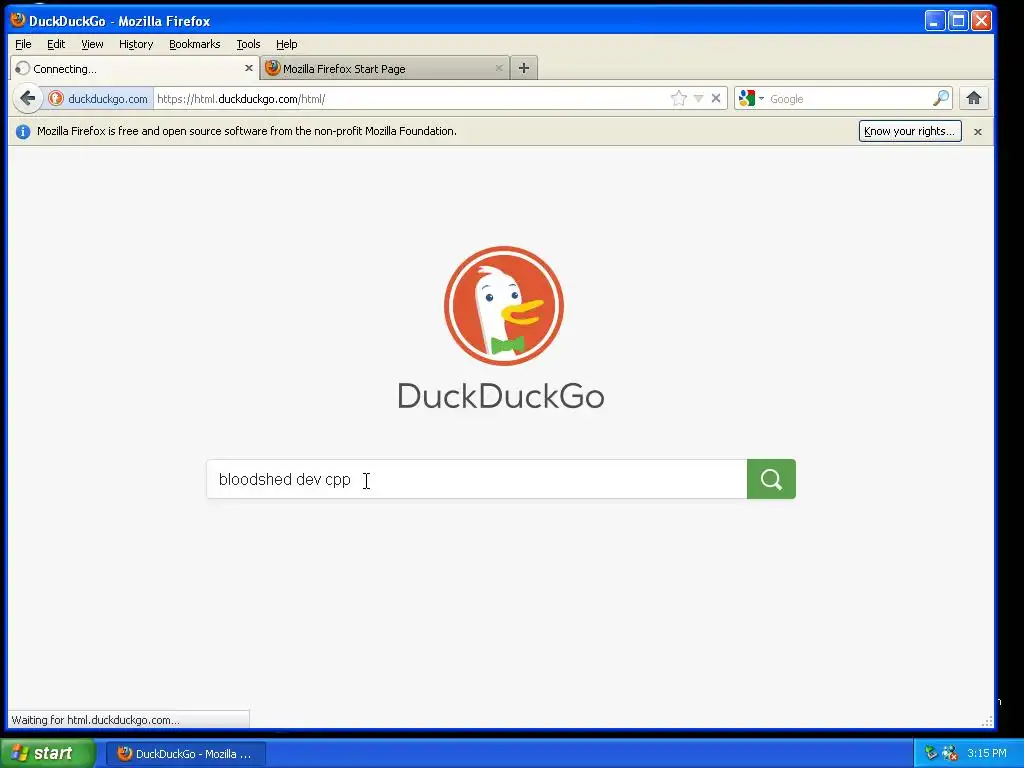Maximize the Firefox window
The image size is (1024, 768).
pyautogui.click(x=958, y=21)
